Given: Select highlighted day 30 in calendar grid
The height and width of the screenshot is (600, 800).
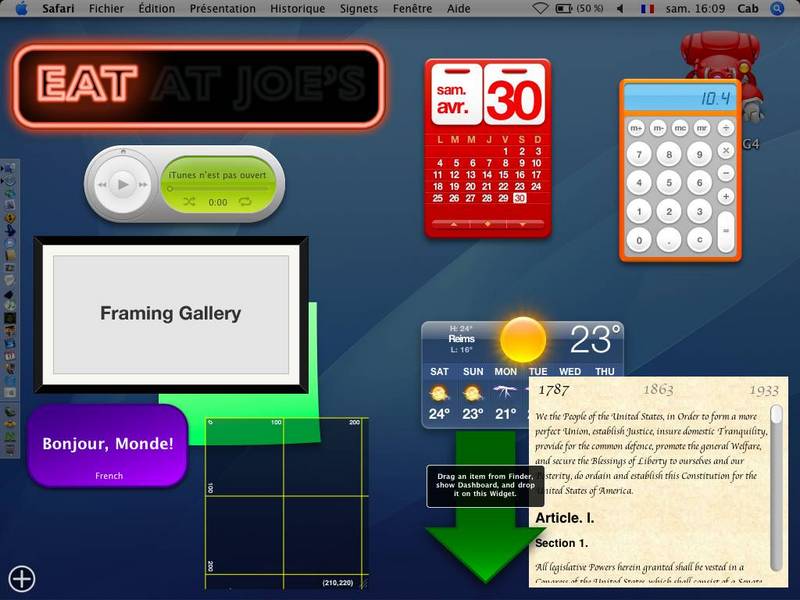Looking at the screenshot, I should 519,198.
